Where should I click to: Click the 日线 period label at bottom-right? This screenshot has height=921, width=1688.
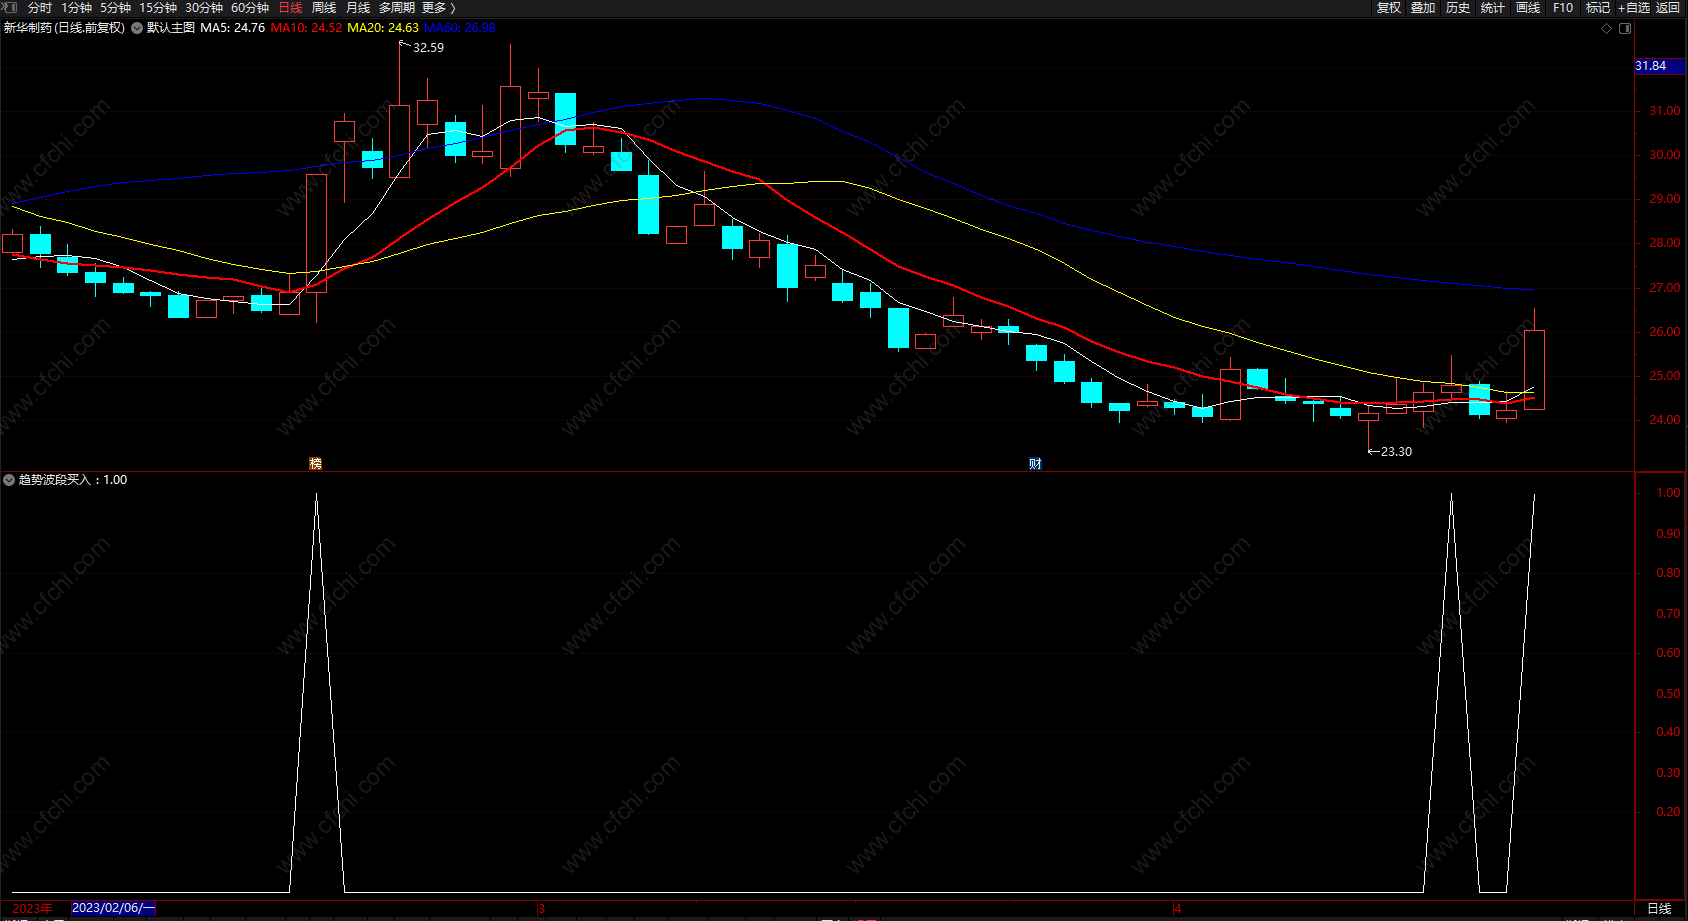1659,908
